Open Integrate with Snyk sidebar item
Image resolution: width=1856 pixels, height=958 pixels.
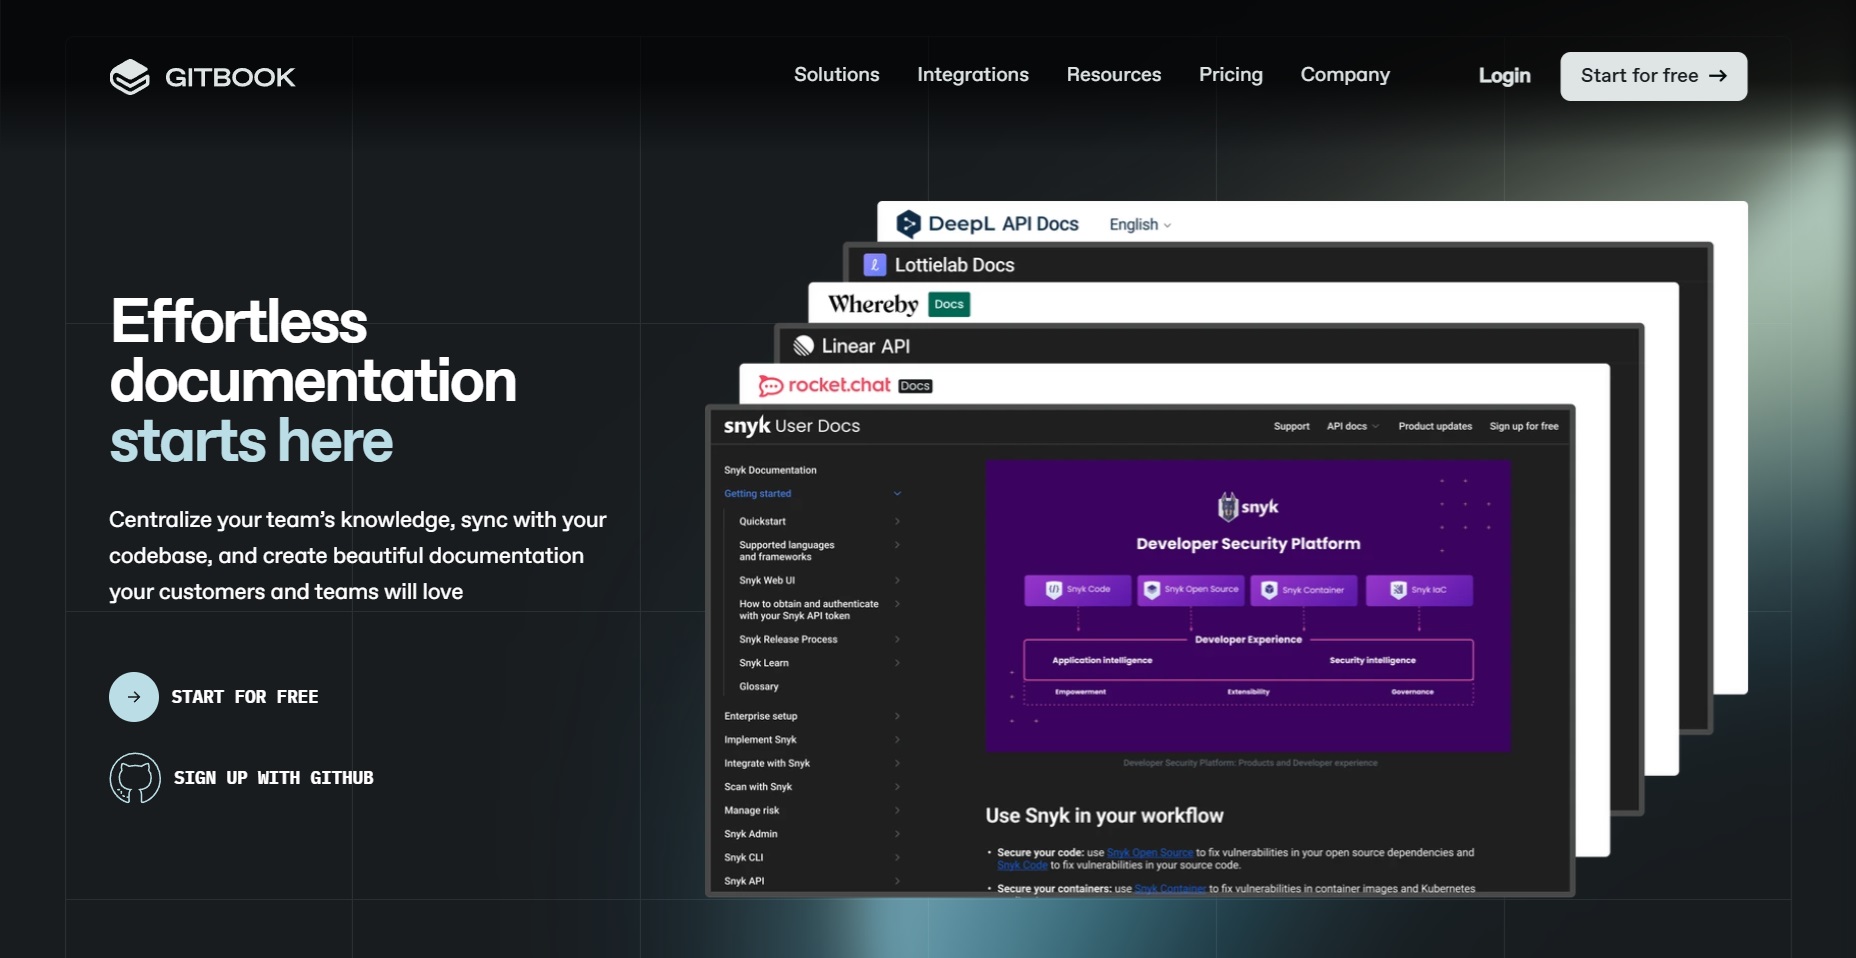pos(767,764)
